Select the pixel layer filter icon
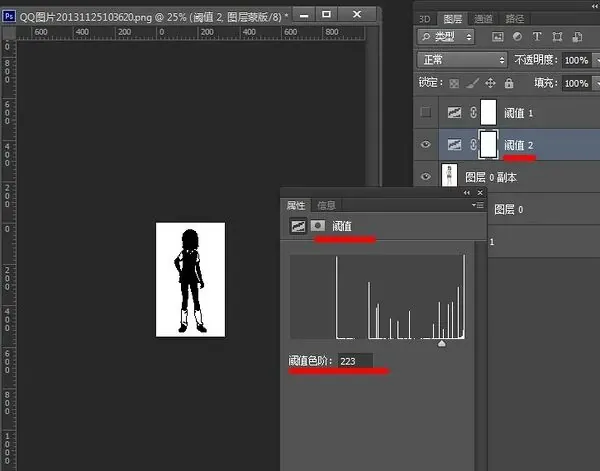This screenshot has height=471, width=600. [497, 37]
